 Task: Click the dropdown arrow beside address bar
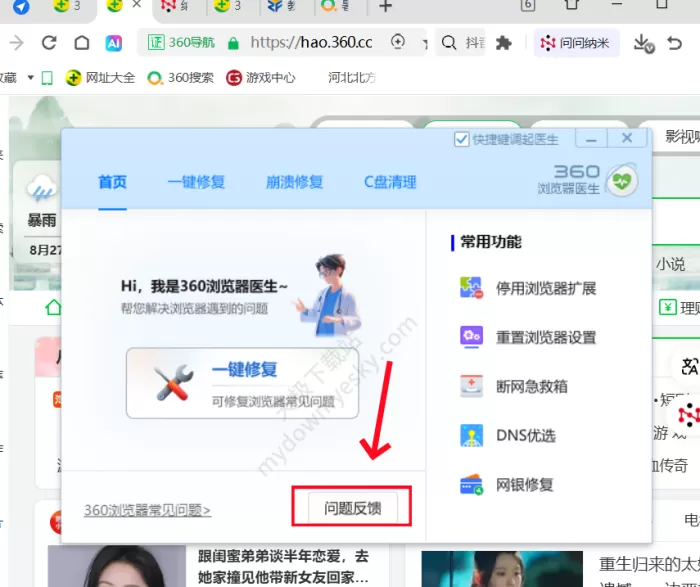(x=425, y=43)
